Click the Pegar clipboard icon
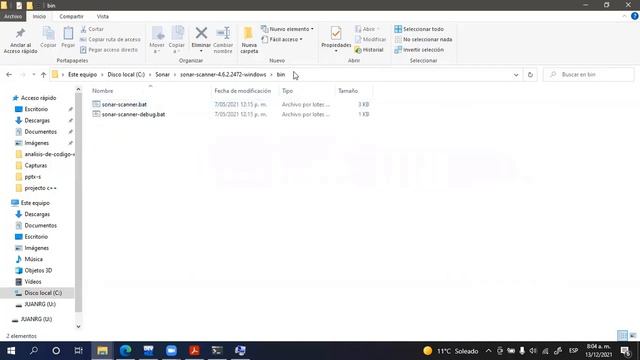The height and width of the screenshot is (360, 640). [x=68, y=33]
